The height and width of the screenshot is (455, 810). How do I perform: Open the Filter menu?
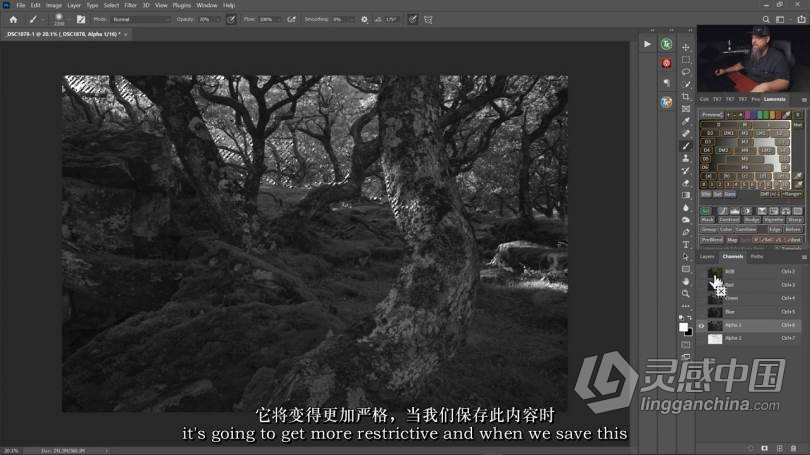tap(130, 5)
